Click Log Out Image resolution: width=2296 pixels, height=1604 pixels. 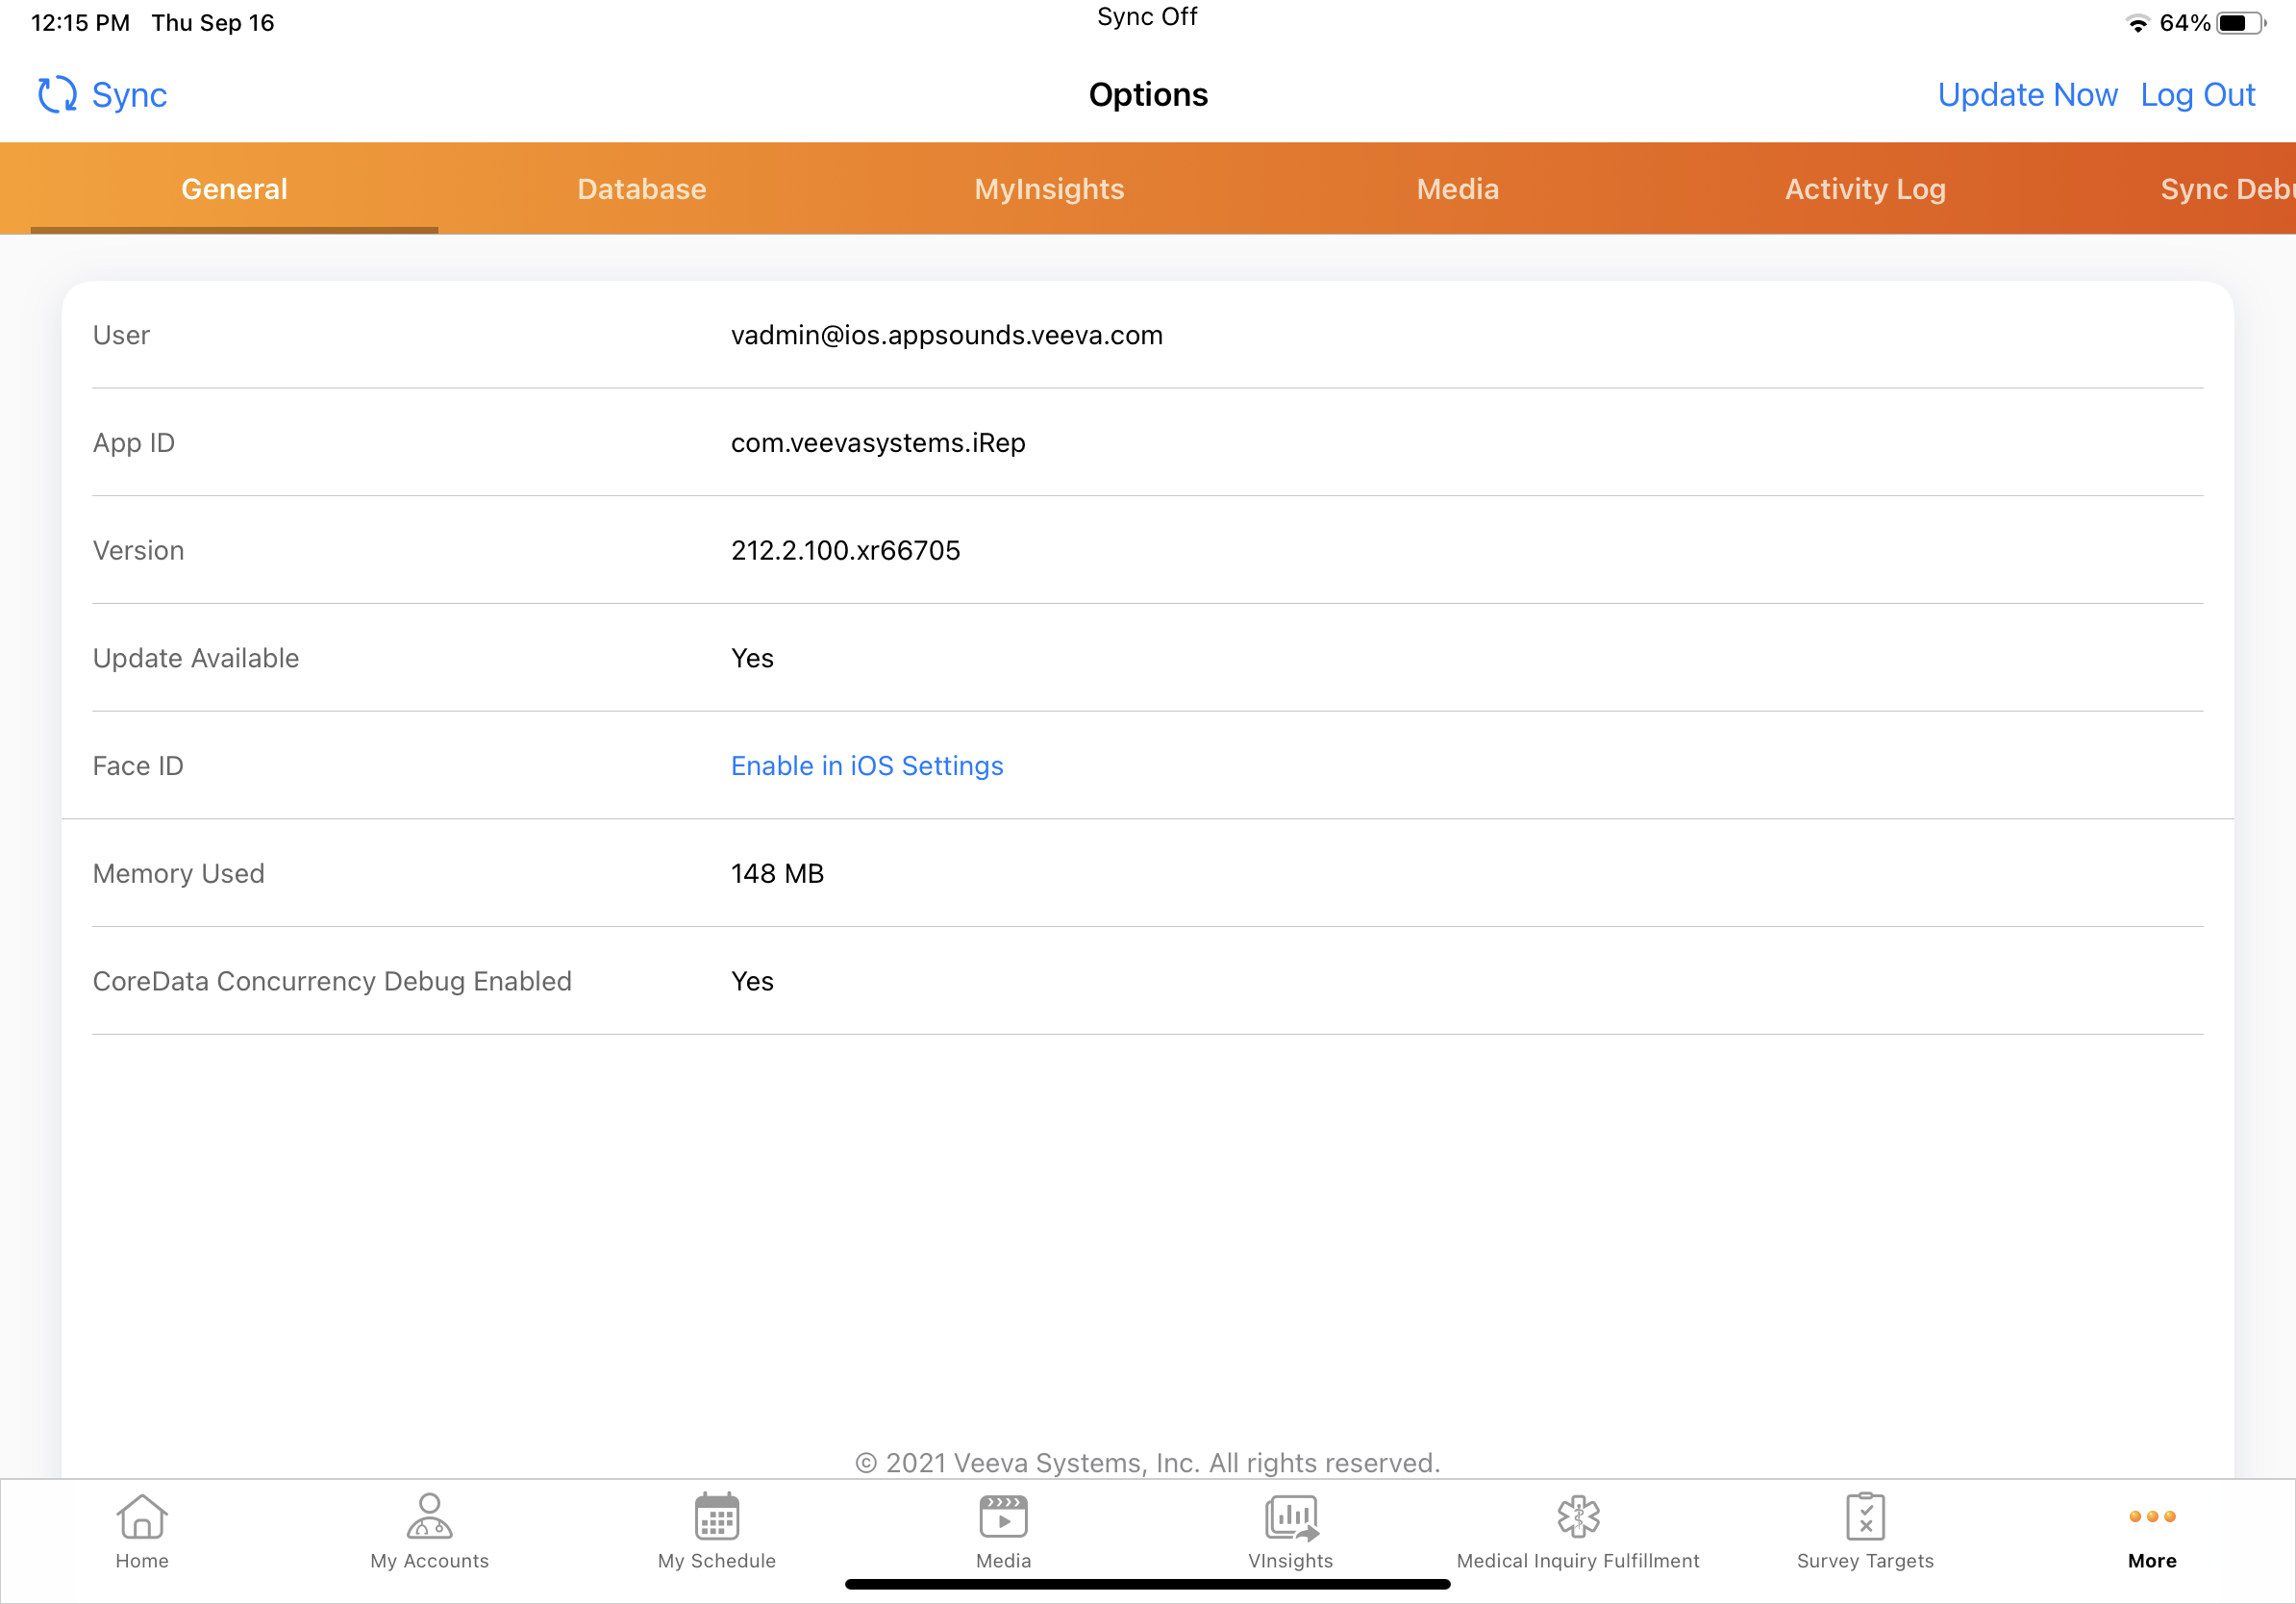[2197, 95]
